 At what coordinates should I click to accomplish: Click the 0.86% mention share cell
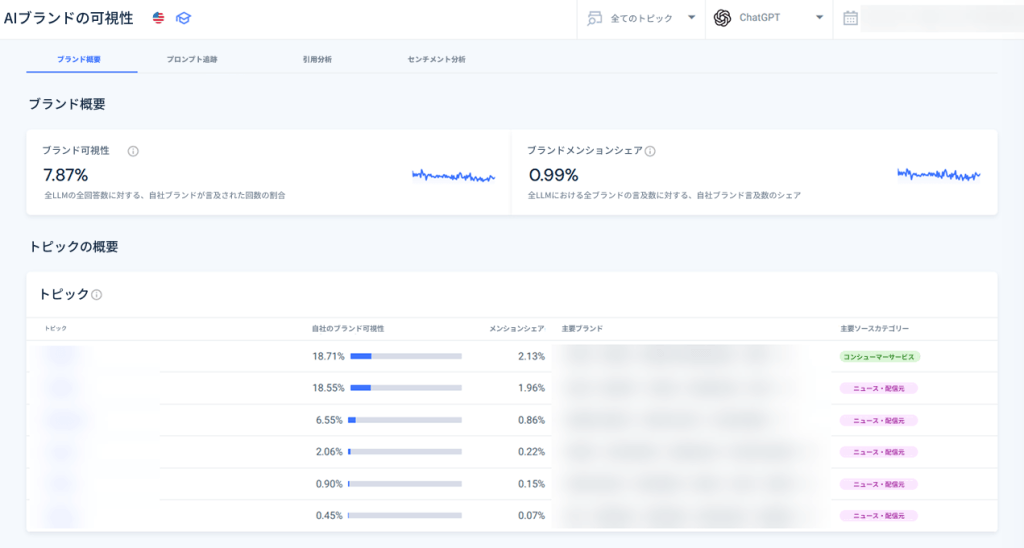531,420
